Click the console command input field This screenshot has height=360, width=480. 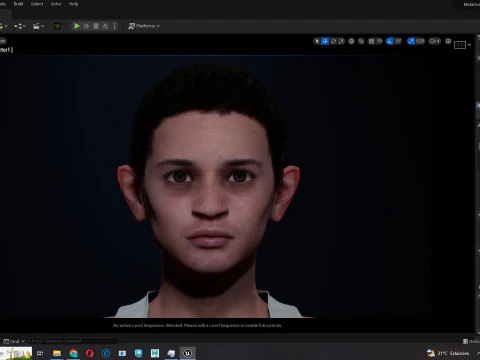pos(73,341)
